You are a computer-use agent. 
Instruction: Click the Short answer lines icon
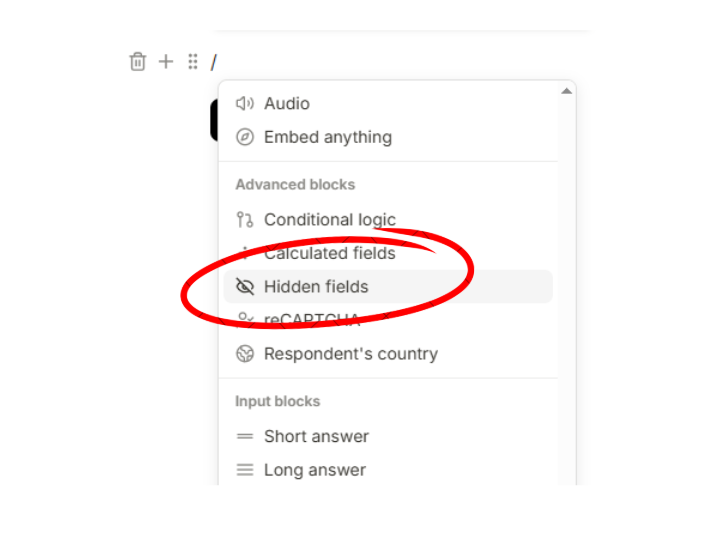(245, 437)
